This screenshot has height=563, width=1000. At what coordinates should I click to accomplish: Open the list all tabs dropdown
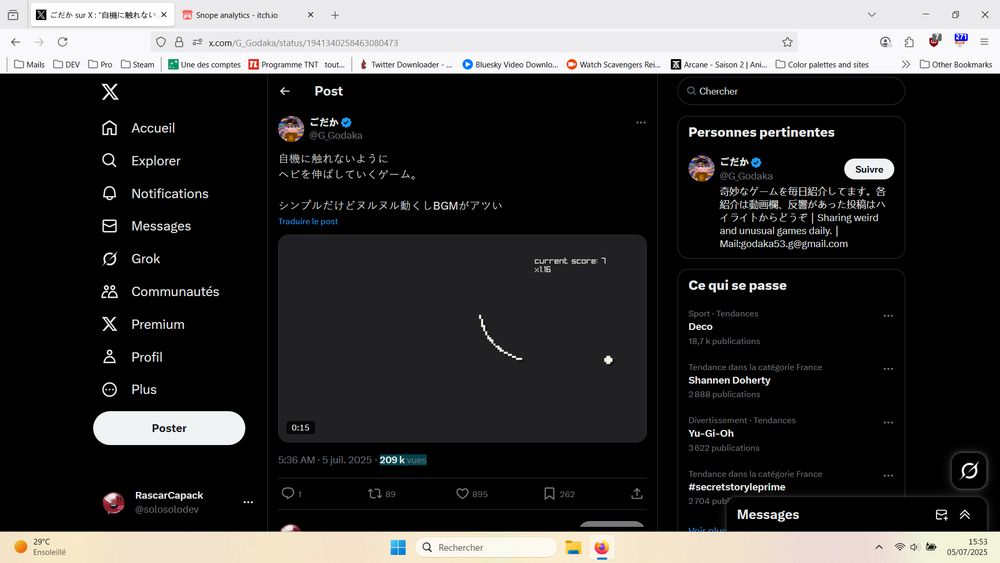pyautogui.click(x=871, y=15)
